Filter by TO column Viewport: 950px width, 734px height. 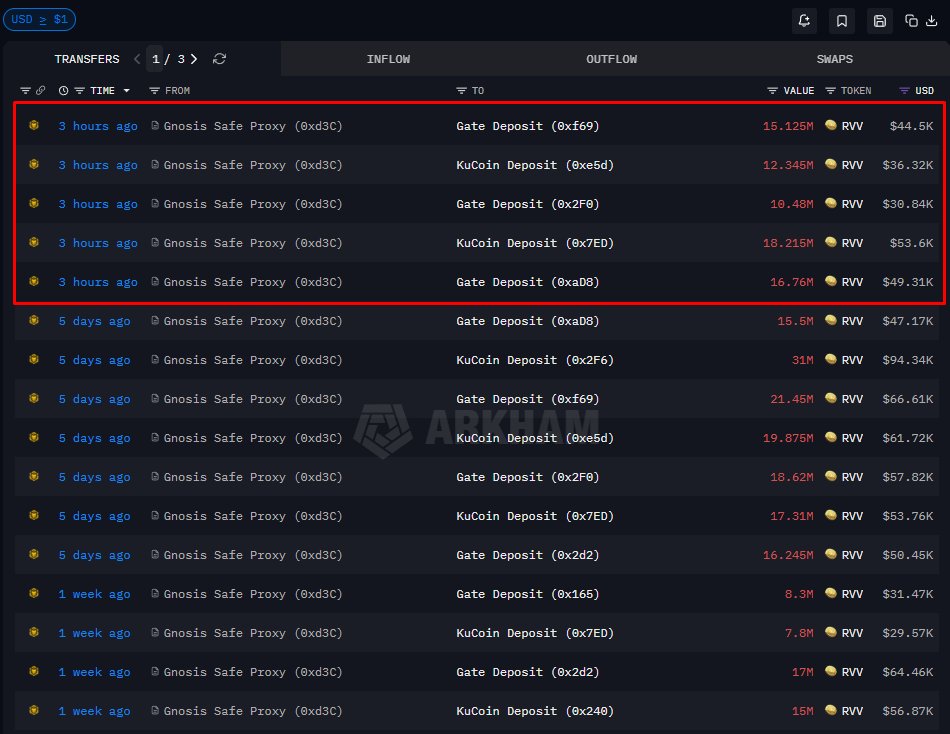(x=461, y=90)
